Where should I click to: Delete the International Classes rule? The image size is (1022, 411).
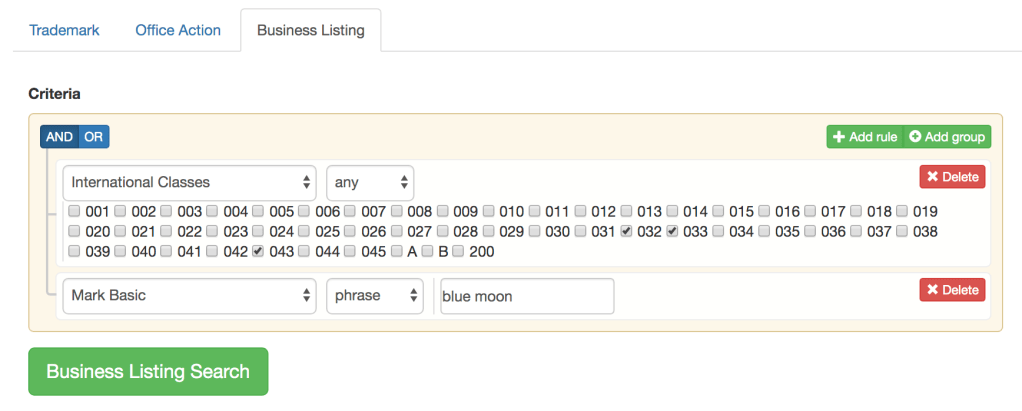(x=952, y=177)
